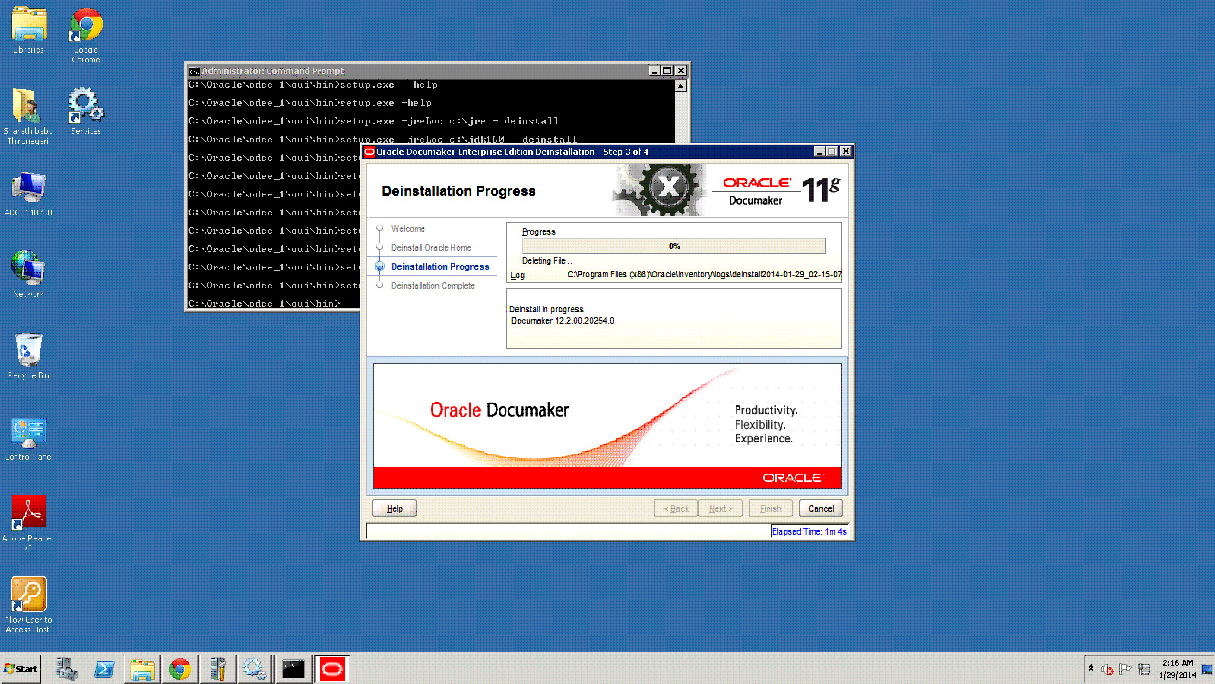Open the Oracle Documaker installer from the taskbar
The height and width of the screenshot is (684, 1215).
coord(331,668)
